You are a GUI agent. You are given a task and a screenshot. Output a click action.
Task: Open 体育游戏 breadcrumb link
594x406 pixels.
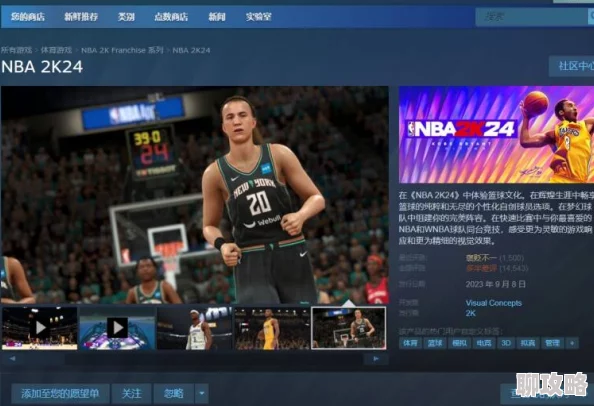tap(56, 50)
